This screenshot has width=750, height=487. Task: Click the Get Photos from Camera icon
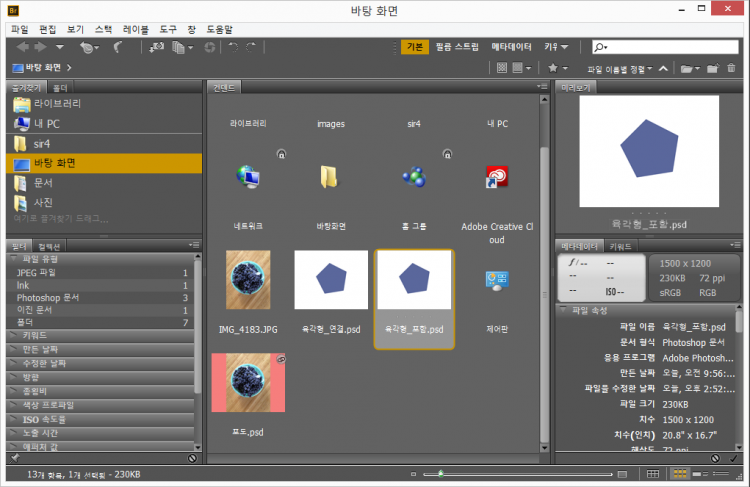pos(157,47)
